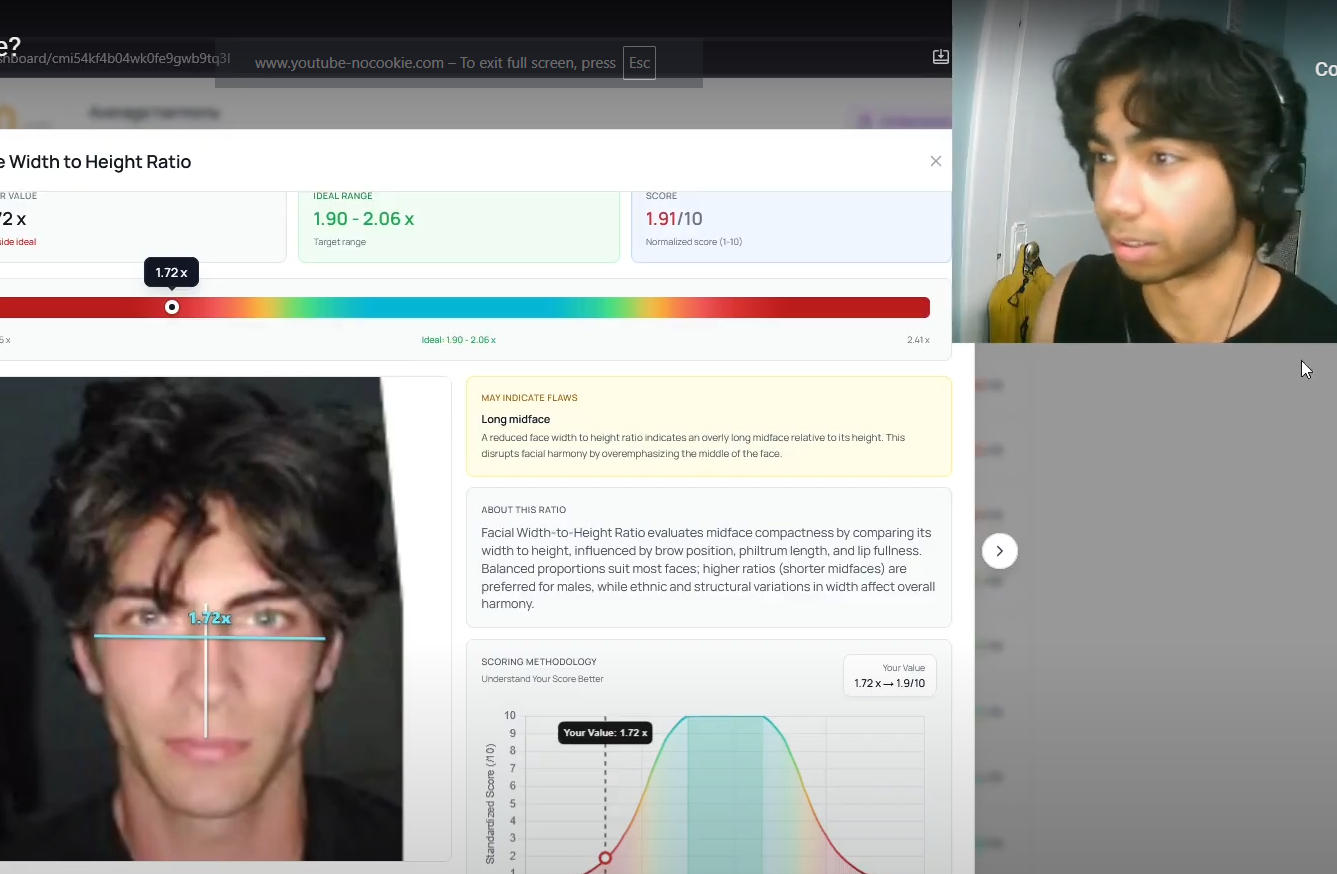This screenshot has height=874, width=1337.
Task: Click the 'Your Value: 1.72 x' chart tooltip
Action: (x=604, y=733)
